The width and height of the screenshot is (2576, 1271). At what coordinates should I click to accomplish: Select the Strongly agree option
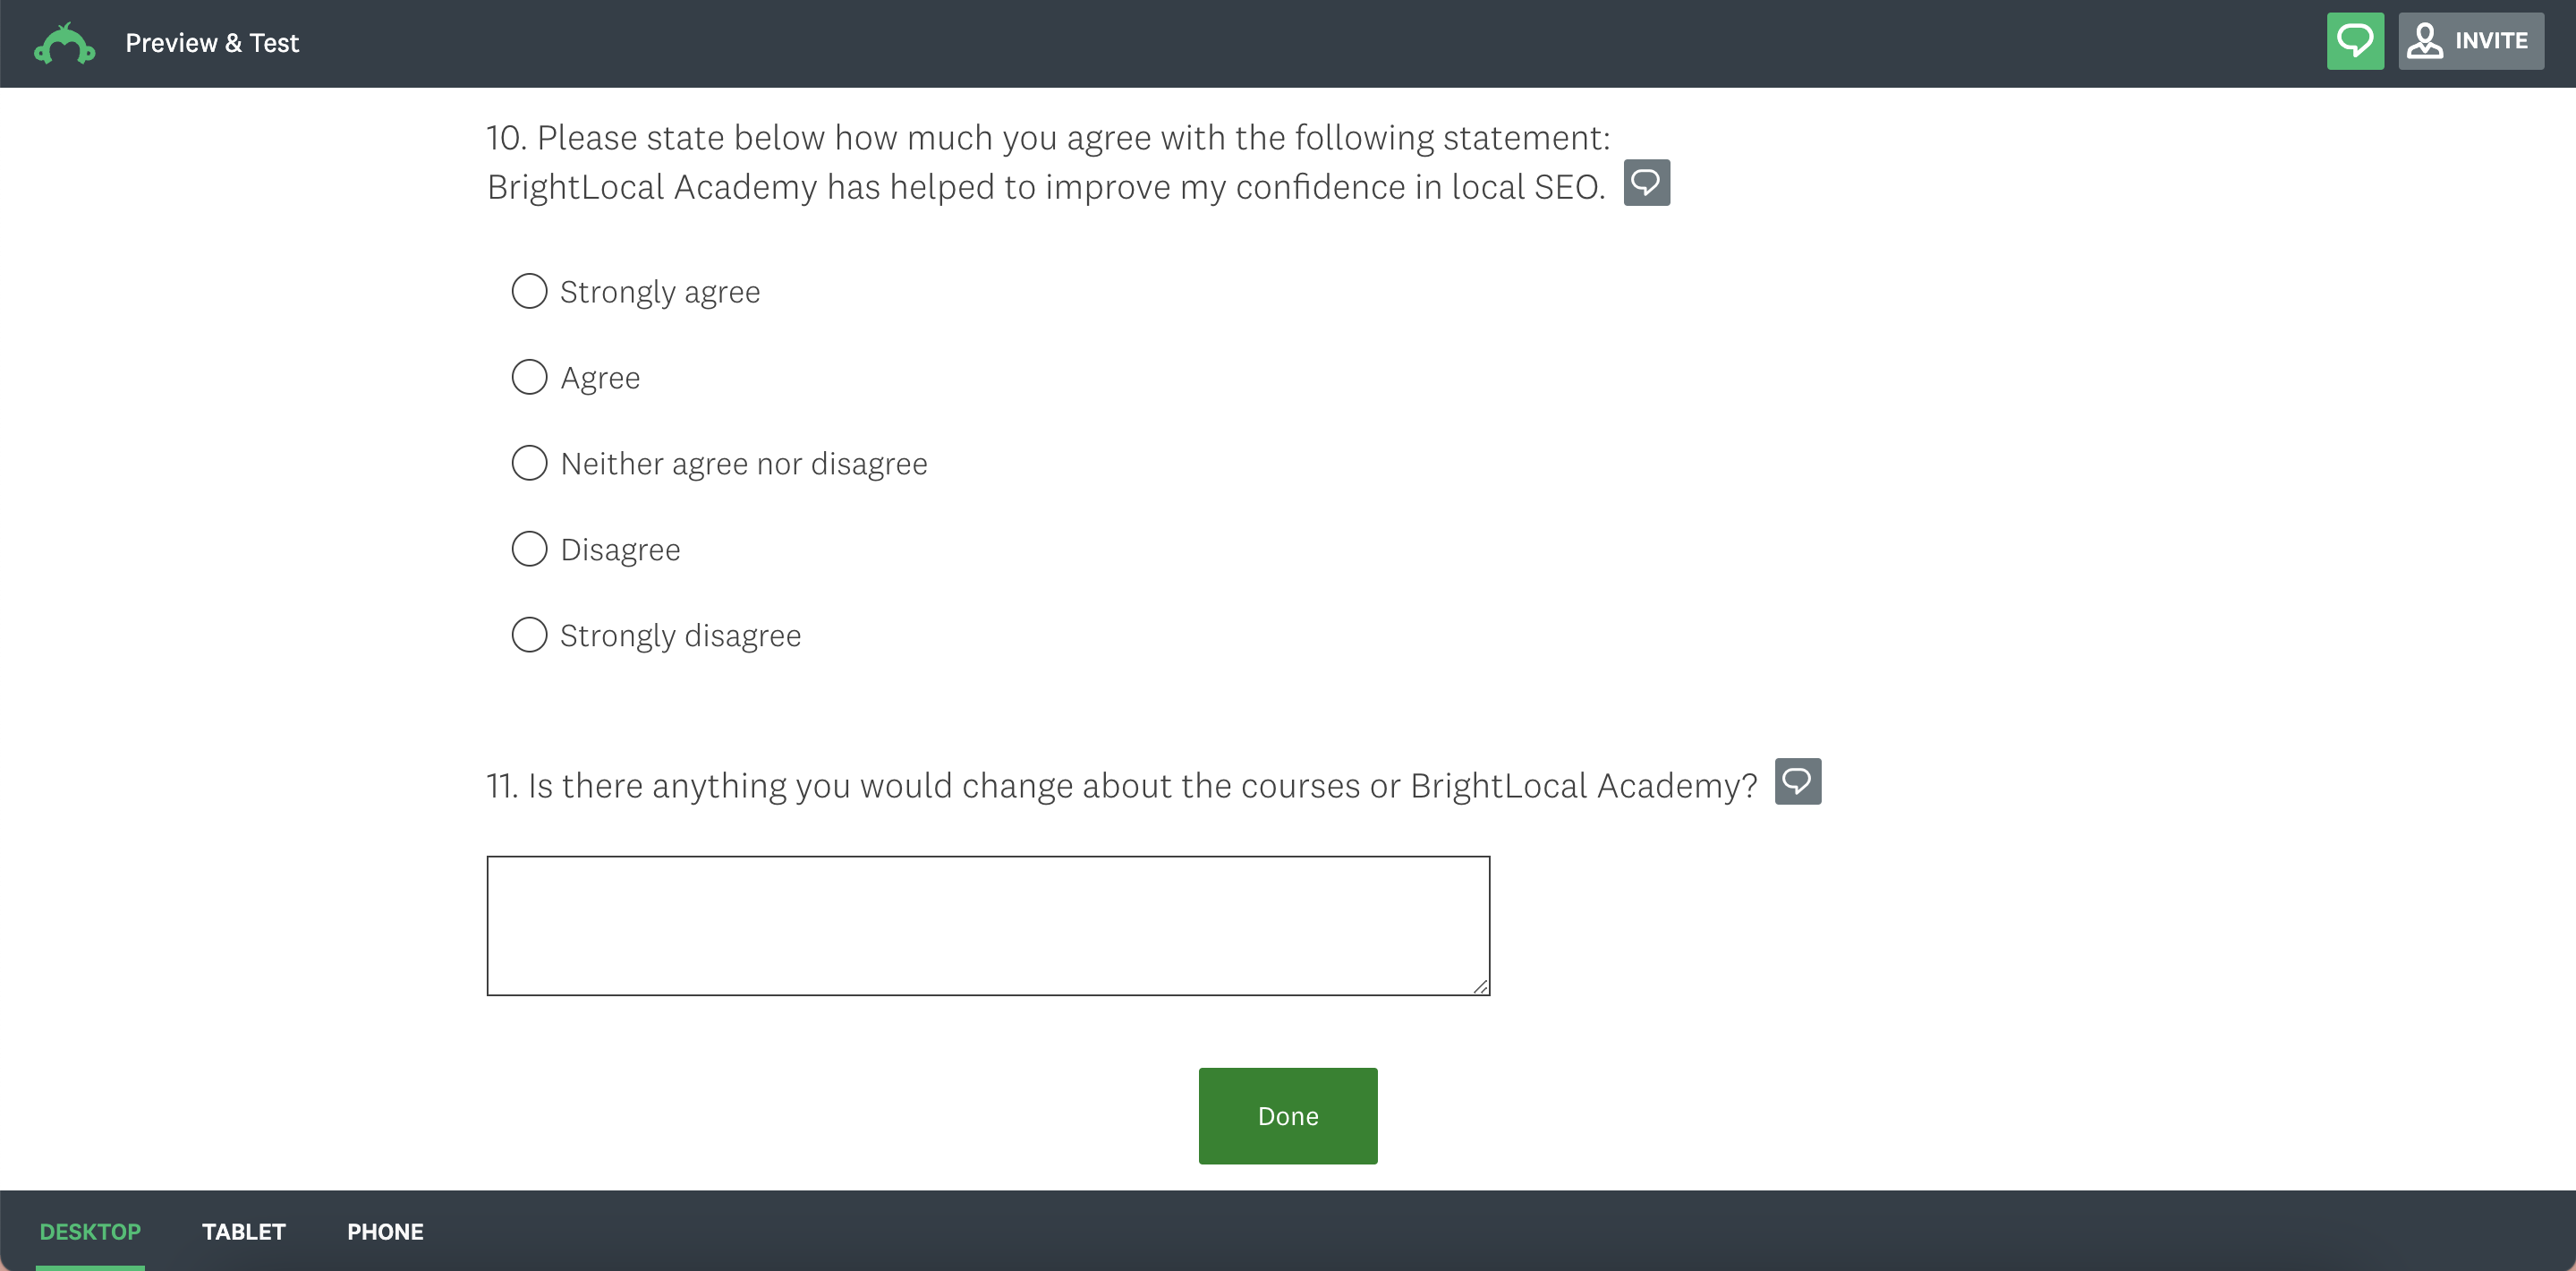click(529, 291)
